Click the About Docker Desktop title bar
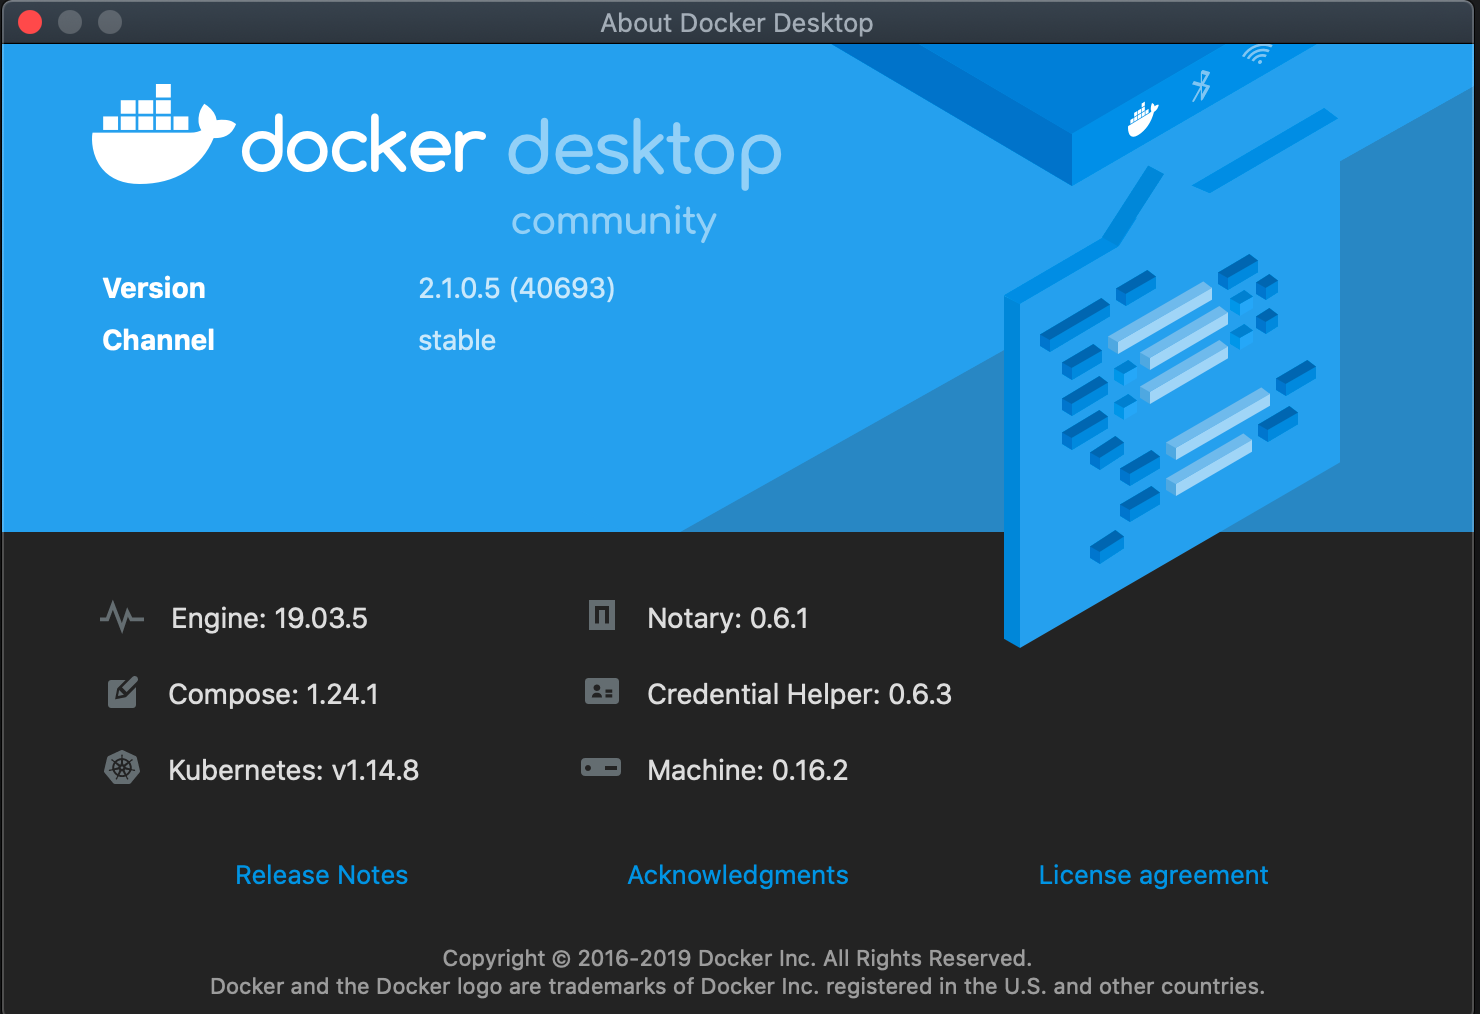The width and height of the screenshot is (1480, 1014). click(737, 22)
